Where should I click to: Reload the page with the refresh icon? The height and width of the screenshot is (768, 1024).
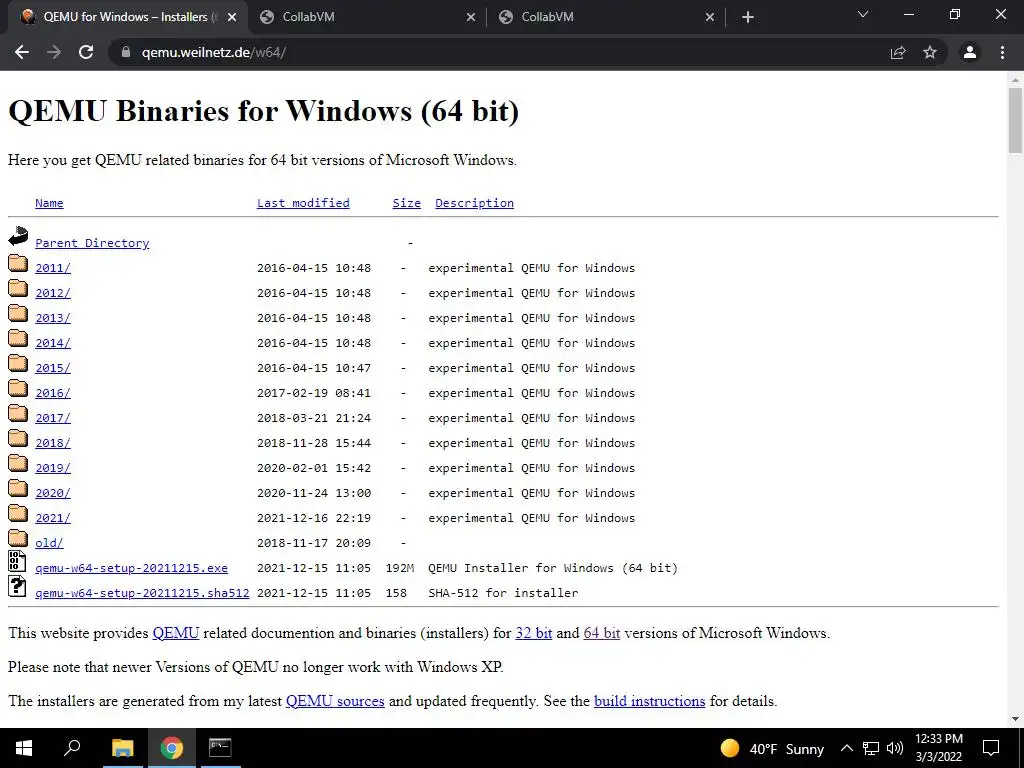click(x=86, y=52)
